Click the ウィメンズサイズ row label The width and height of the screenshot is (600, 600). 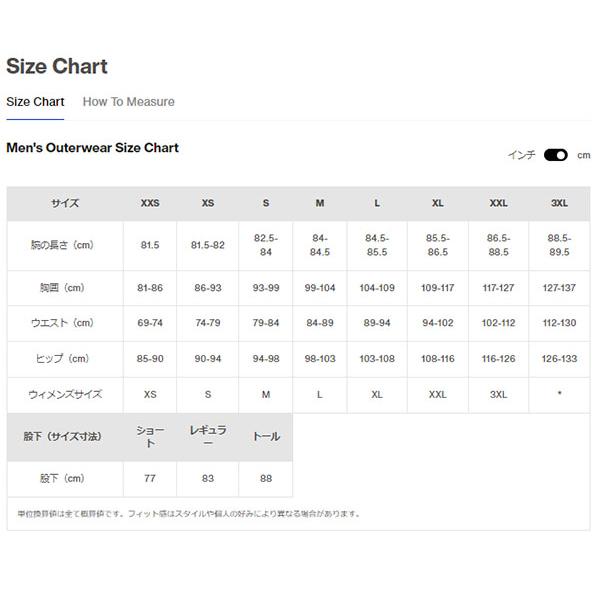coord(65,394)
